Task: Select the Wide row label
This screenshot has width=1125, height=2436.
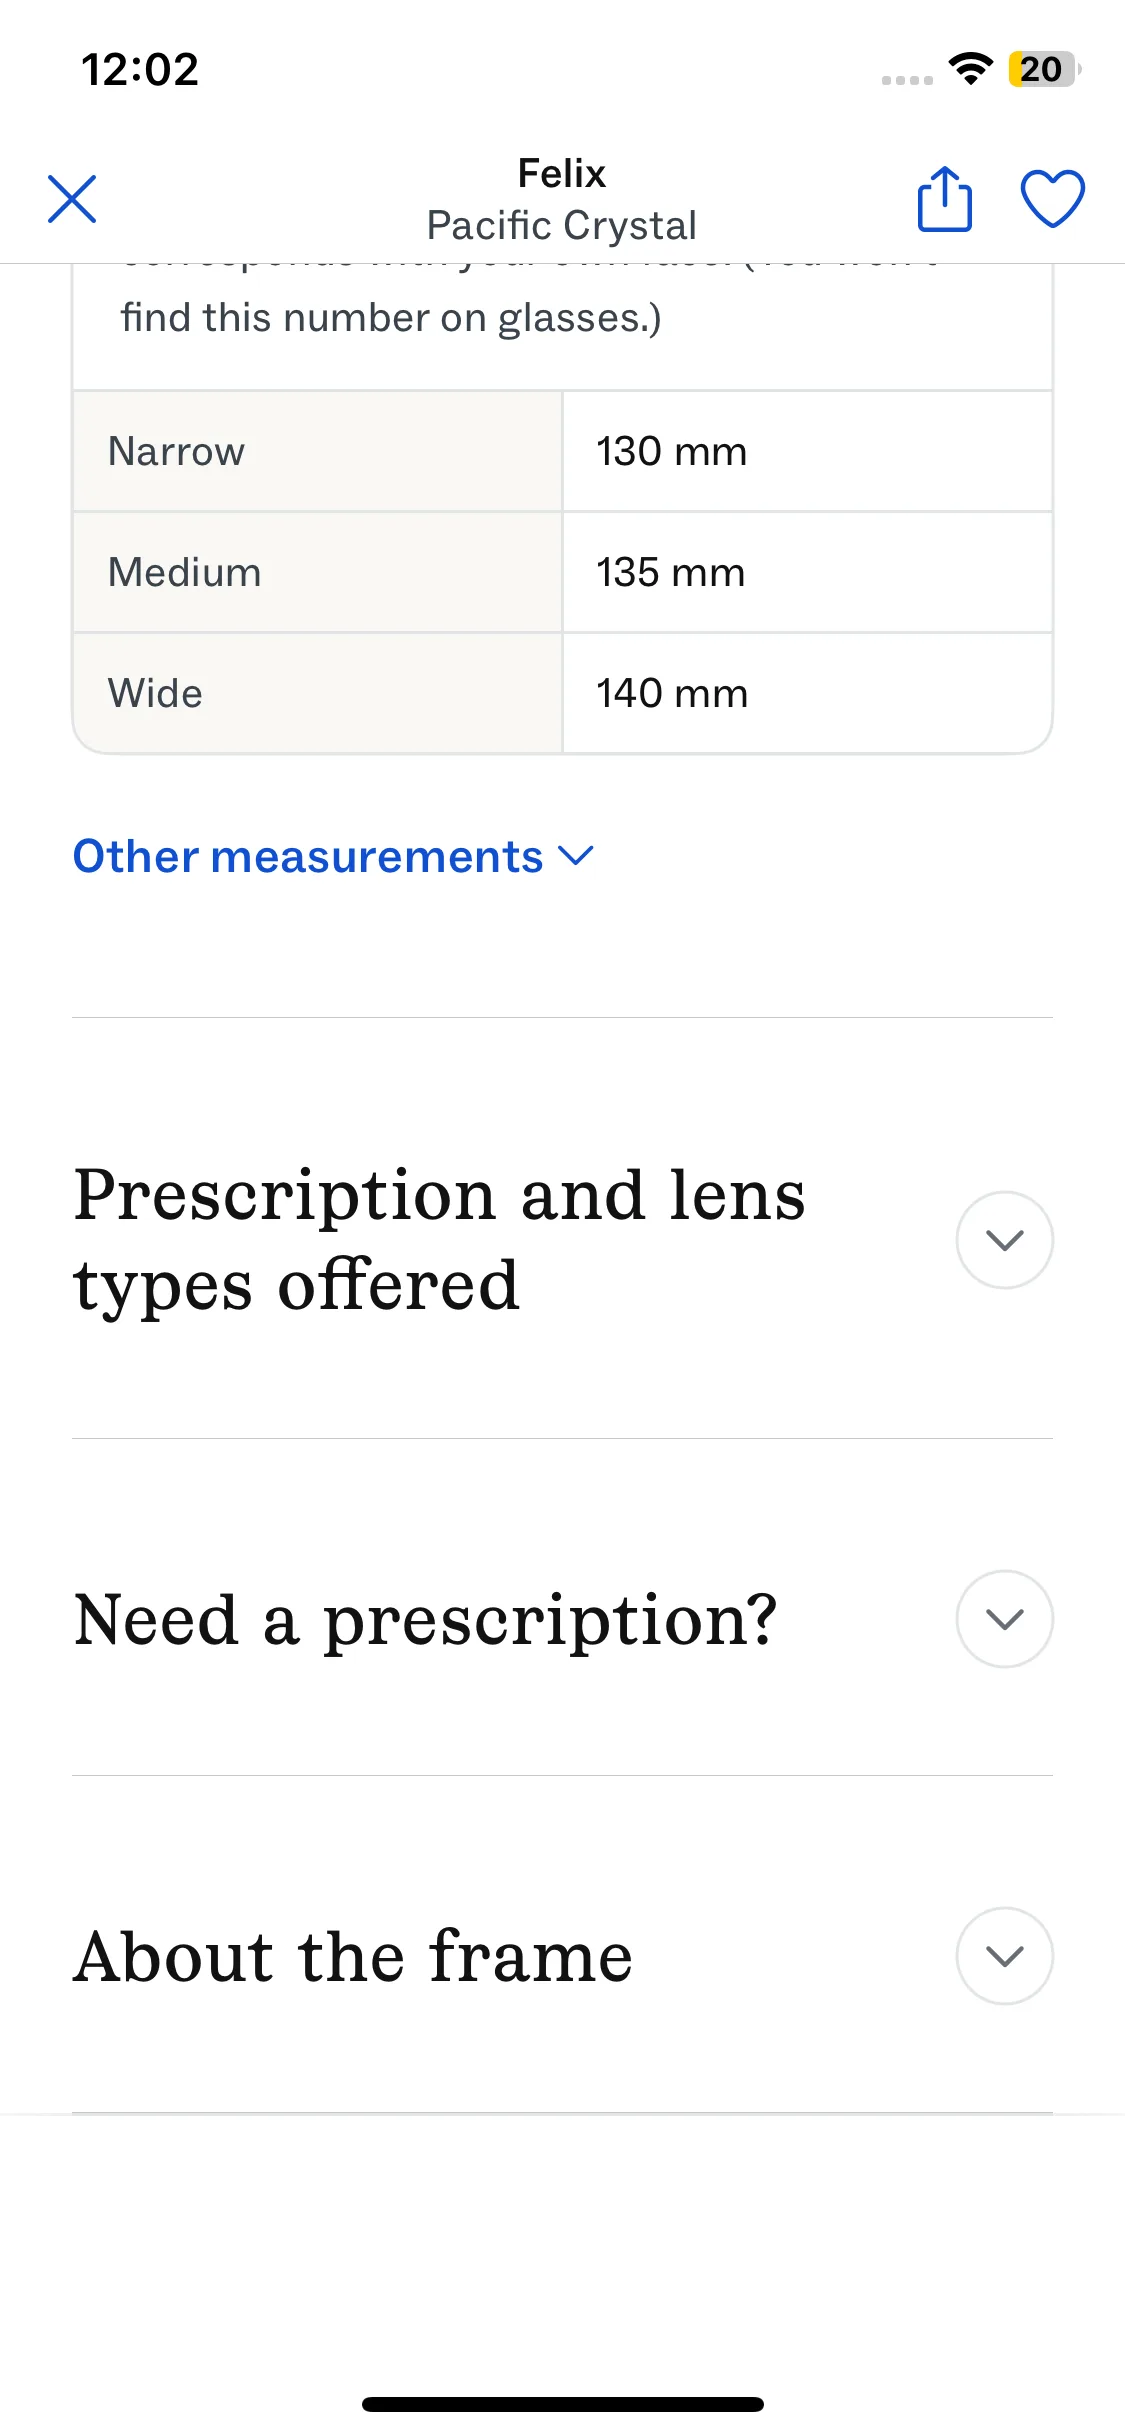Action: coord(155,694)
